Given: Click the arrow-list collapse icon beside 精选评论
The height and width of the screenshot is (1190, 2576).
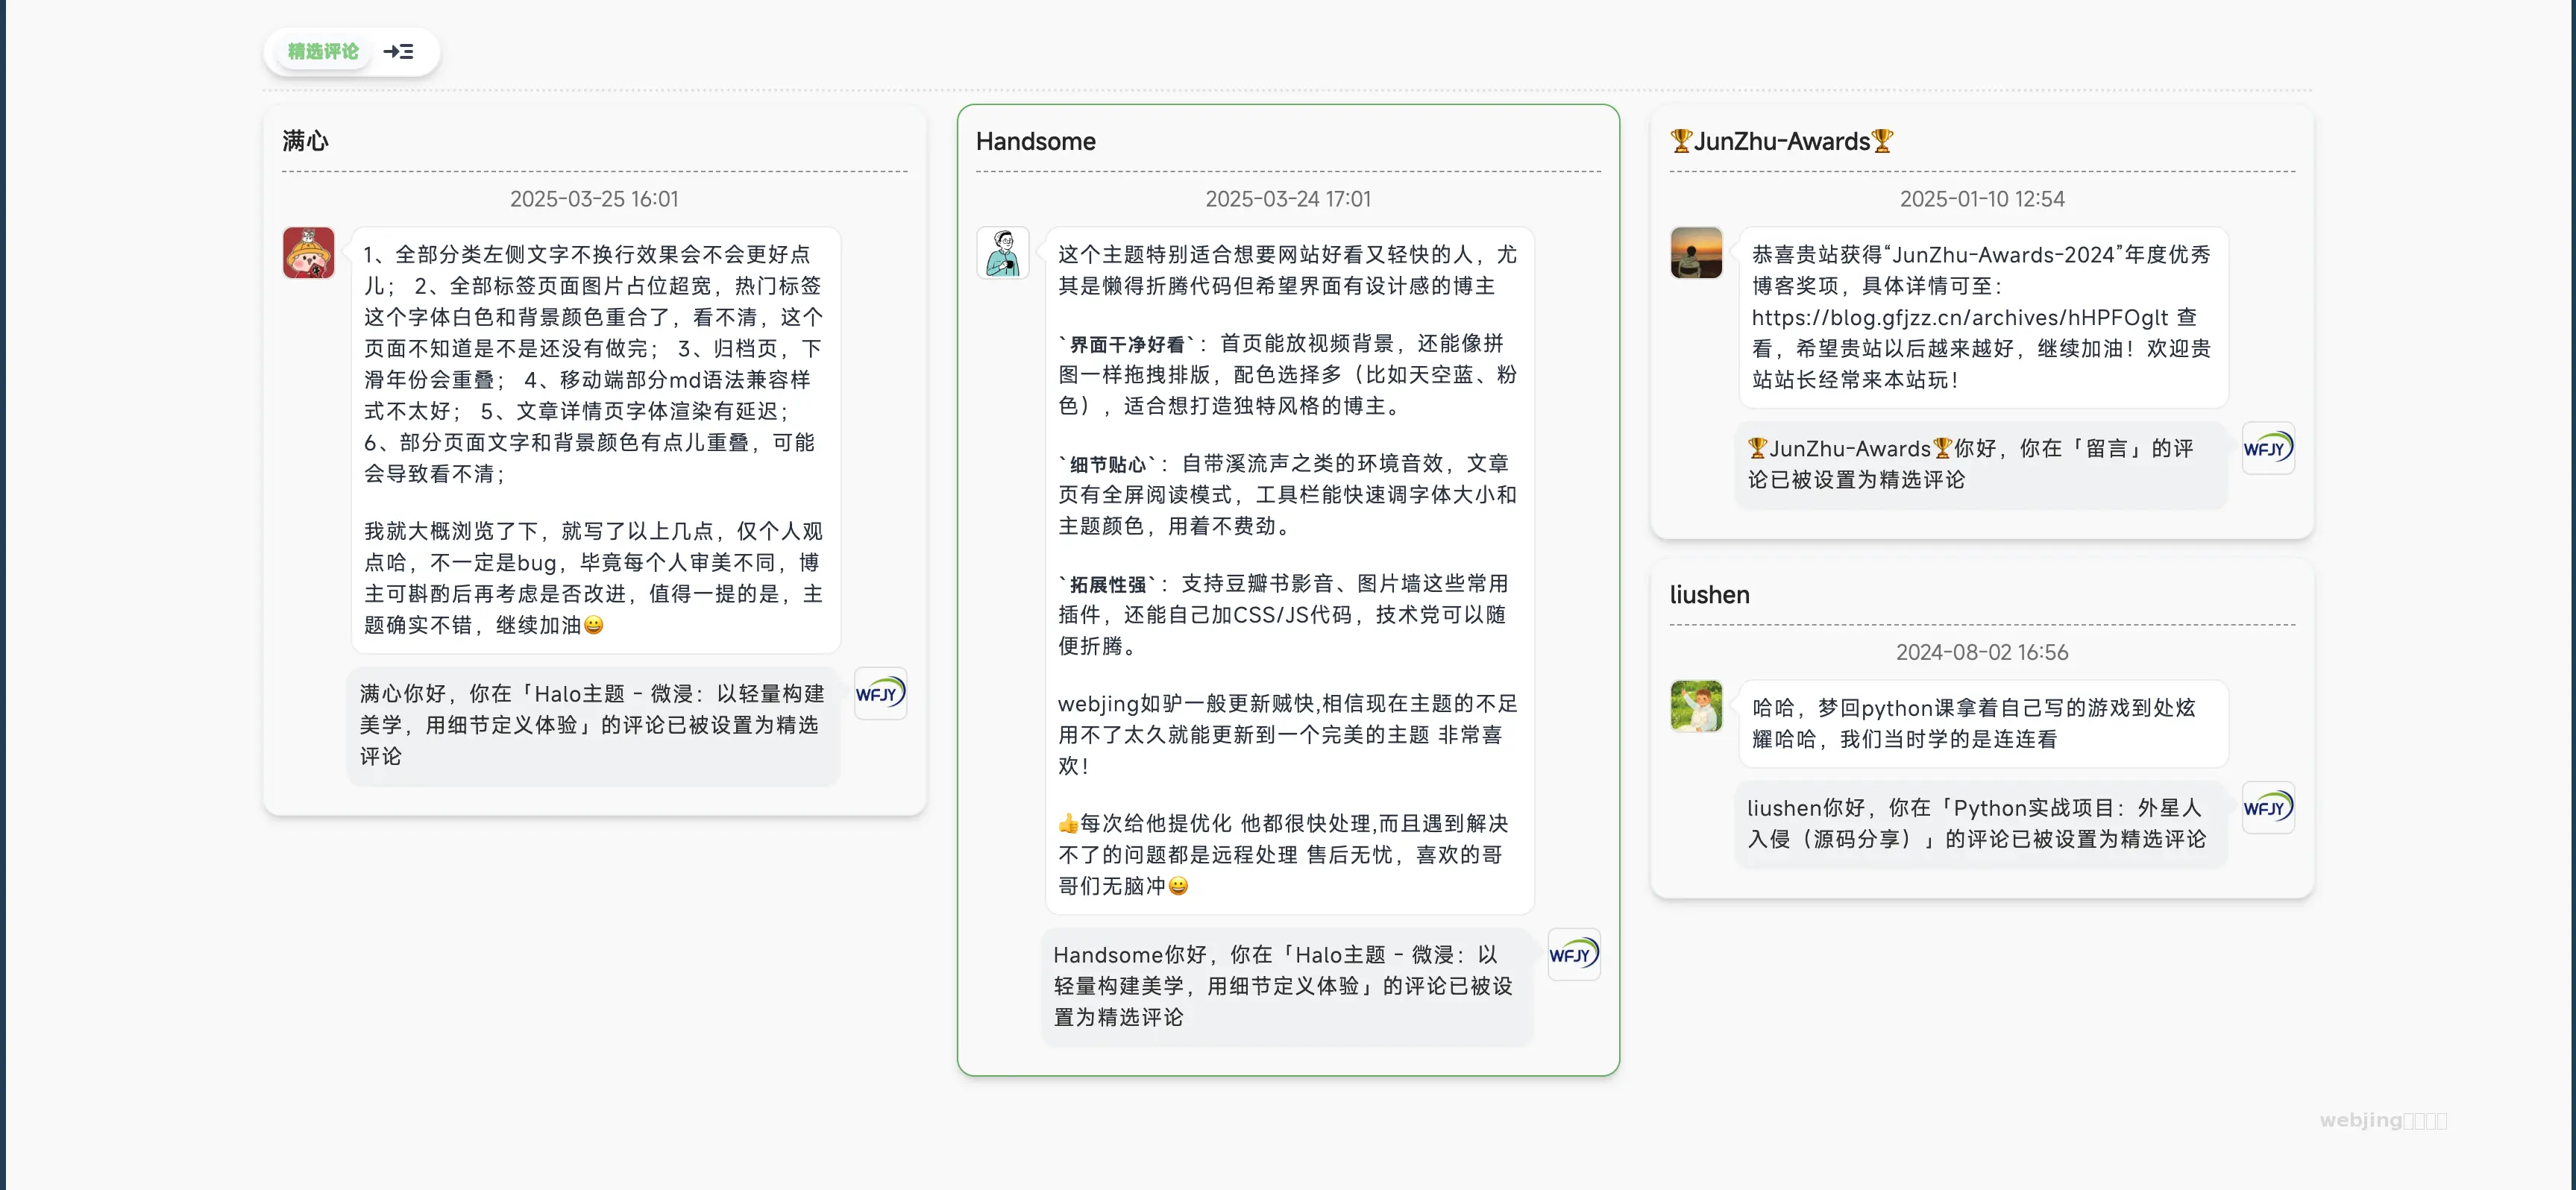Looking at the screenshot, I should tap(398, 51).
